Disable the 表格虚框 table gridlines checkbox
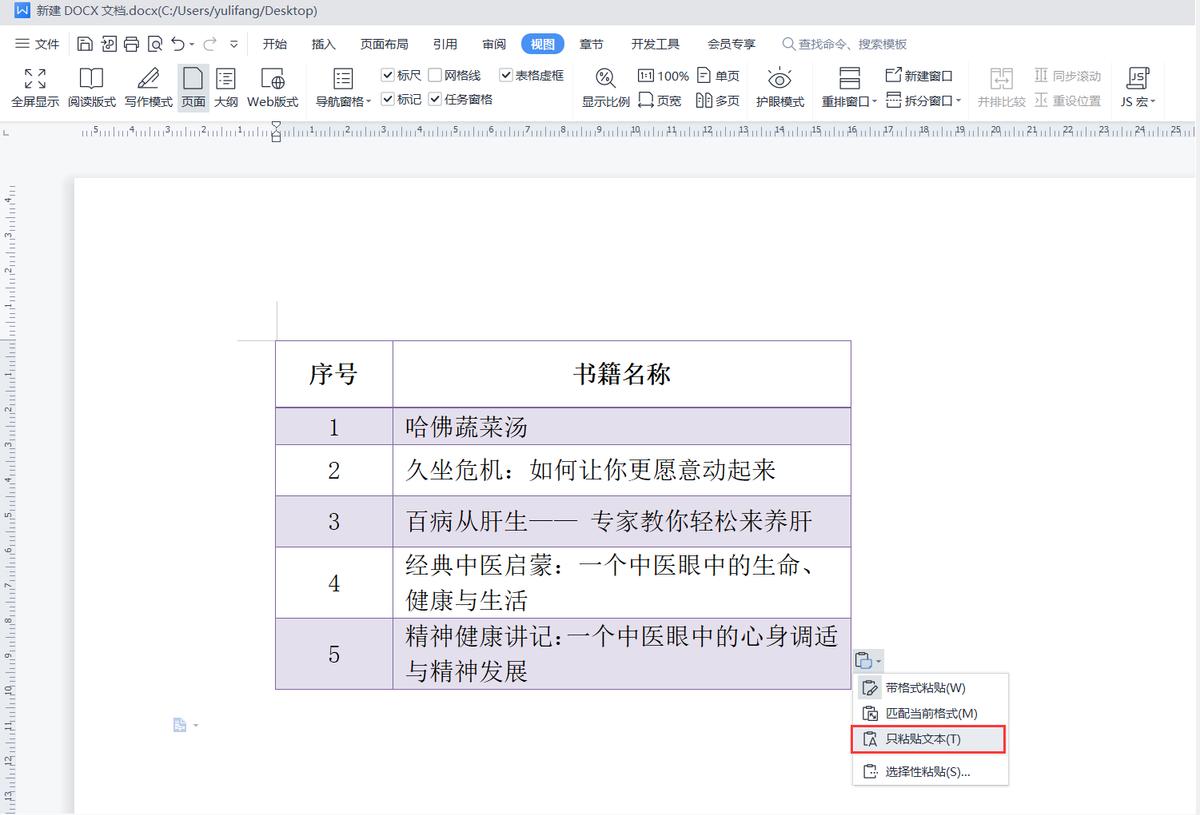This screenshot has height=815, width=1200. (506, 75)
